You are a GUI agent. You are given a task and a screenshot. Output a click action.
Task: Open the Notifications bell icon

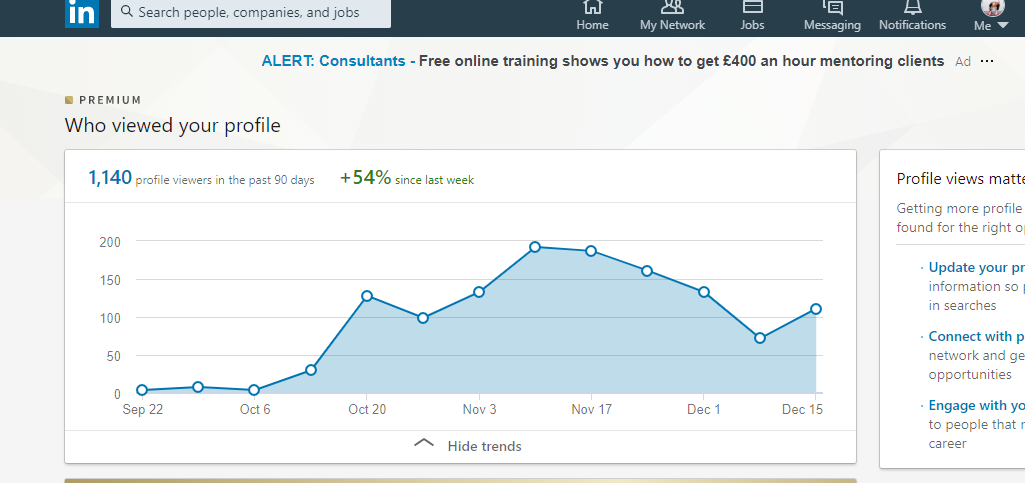click(912, 8)
